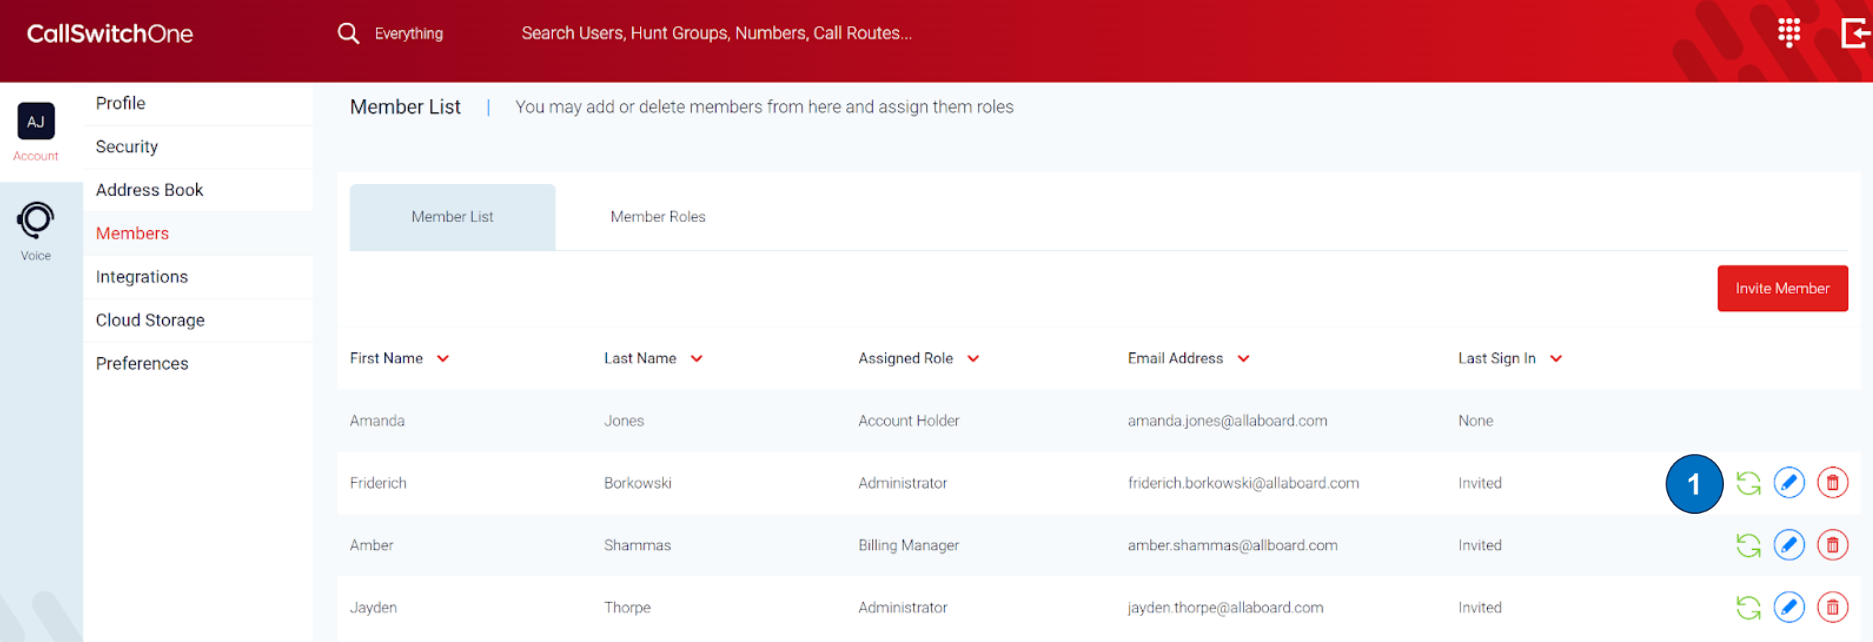Switch to the Member List tab
1873x642 pixels.
[452, 216]
